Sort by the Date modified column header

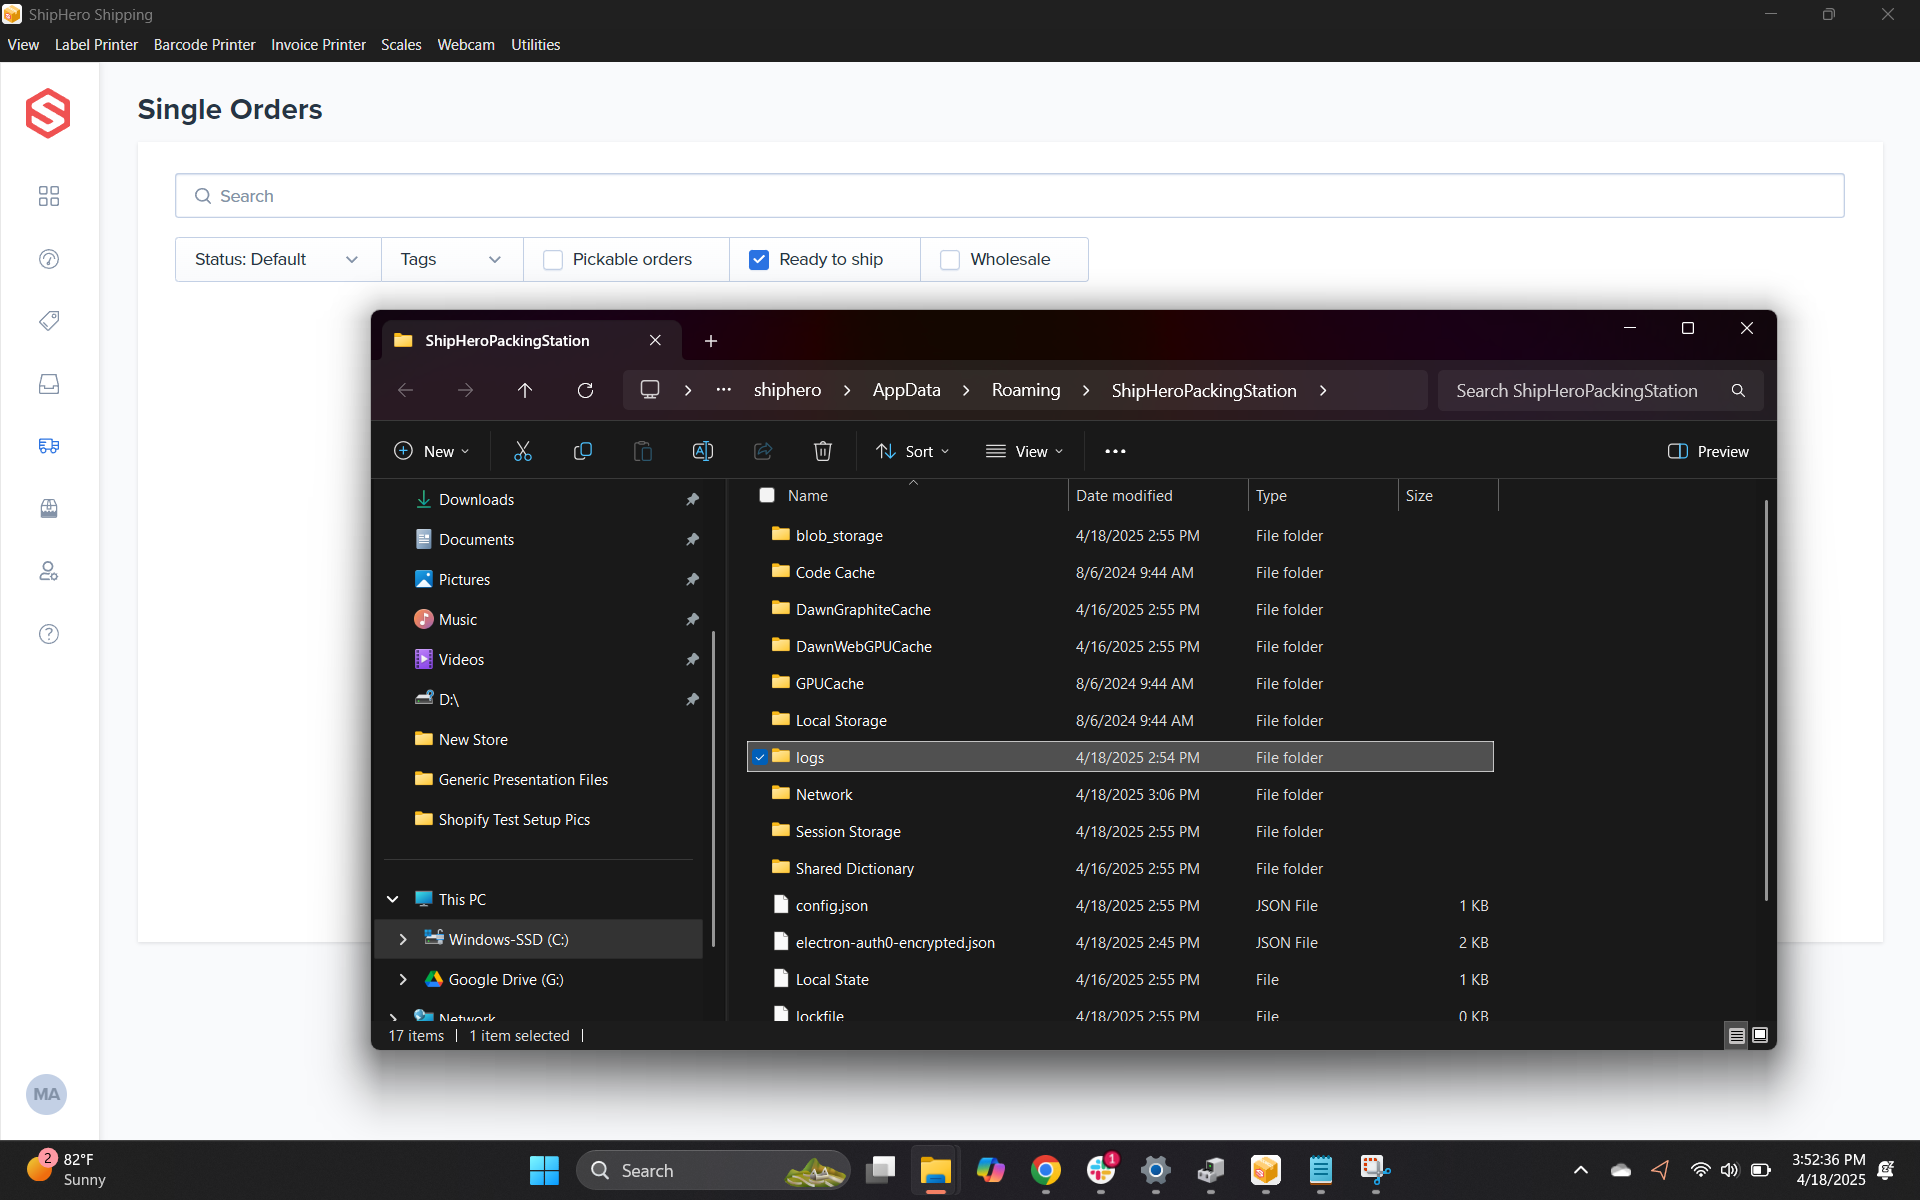1157,495
